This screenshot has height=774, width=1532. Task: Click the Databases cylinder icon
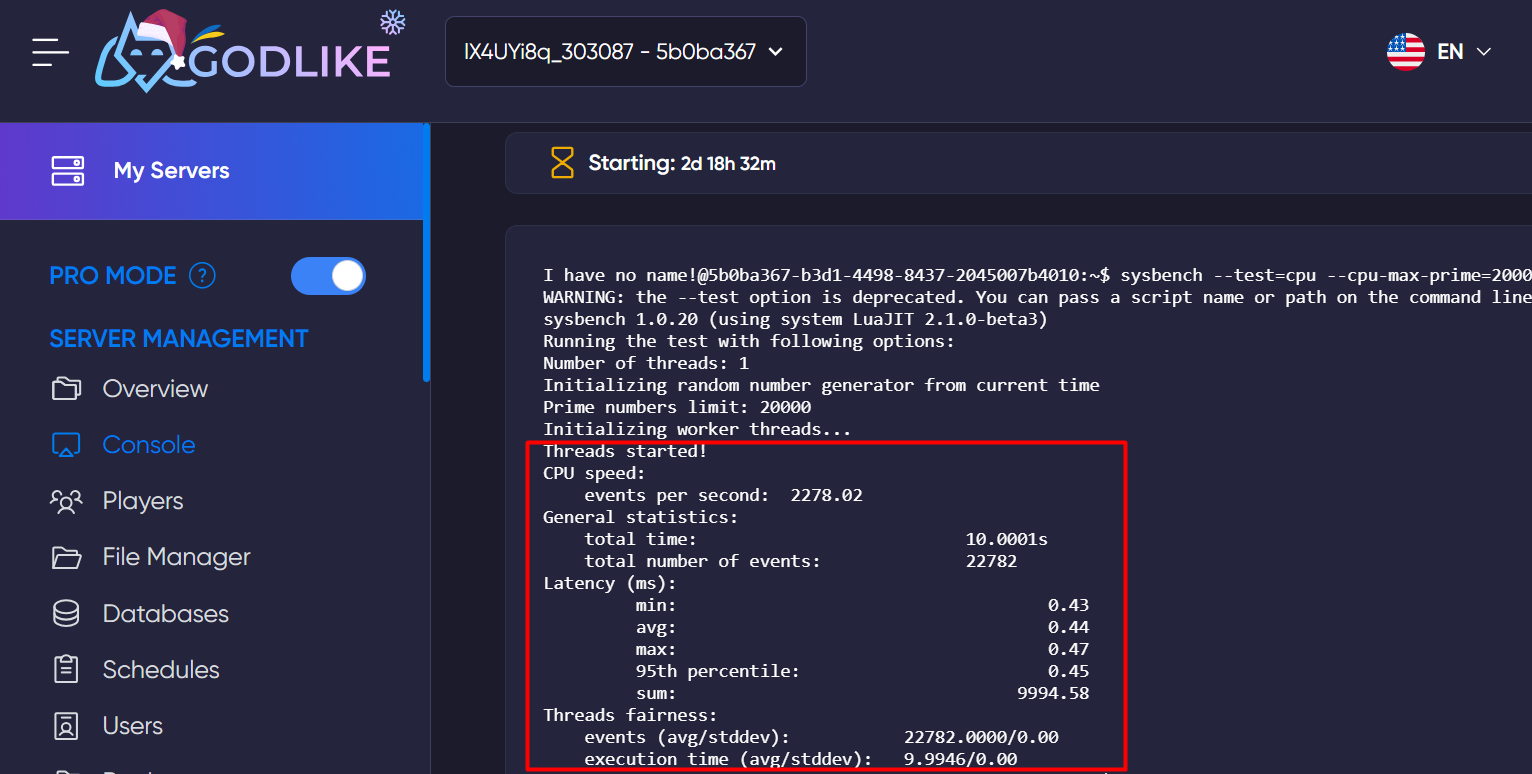click(66, 613)
